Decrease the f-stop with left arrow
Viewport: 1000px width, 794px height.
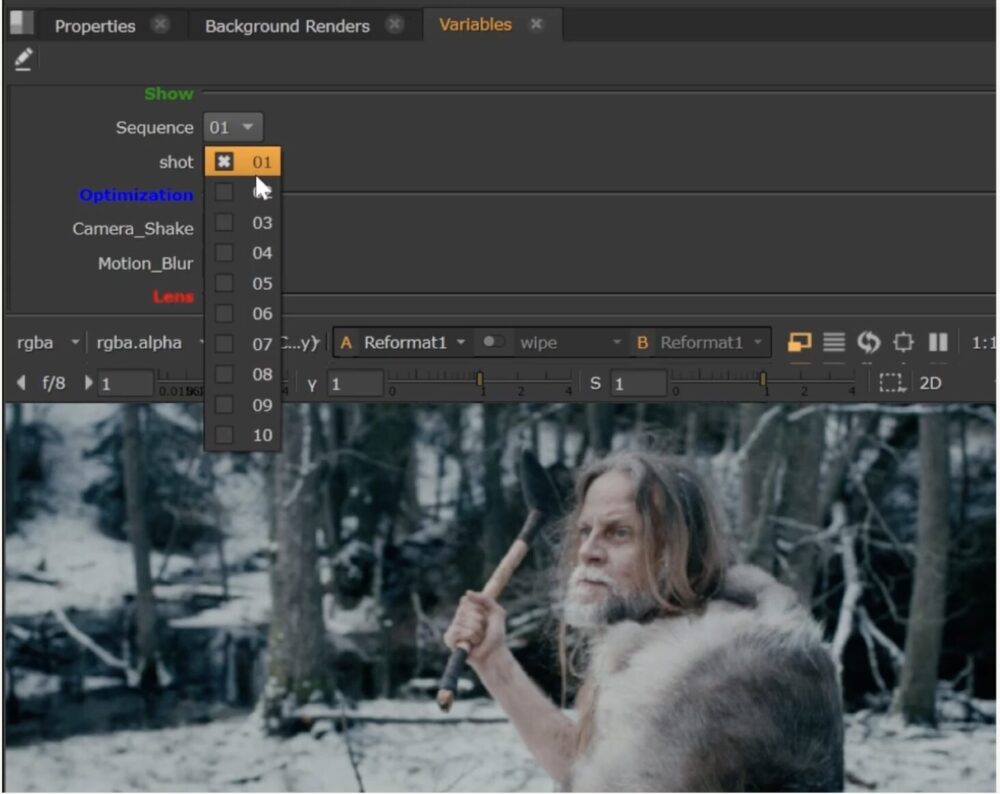21,382
